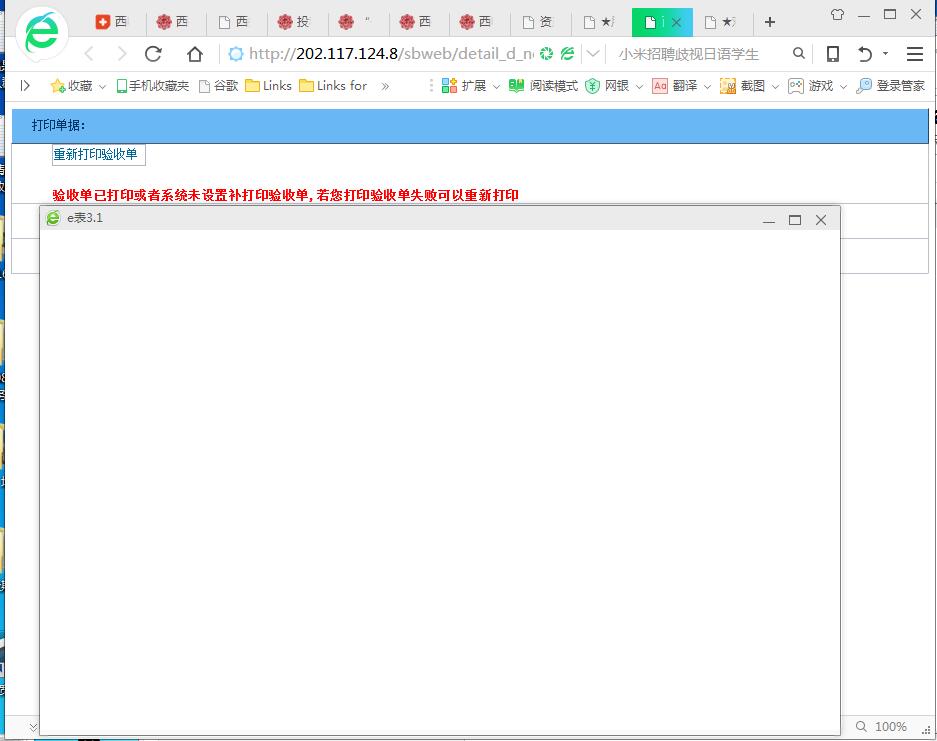Show more bookmarks with the » chevron
The width and height of the screenshot is (937, 741).
pyautogui.click(x=385, y=86)
